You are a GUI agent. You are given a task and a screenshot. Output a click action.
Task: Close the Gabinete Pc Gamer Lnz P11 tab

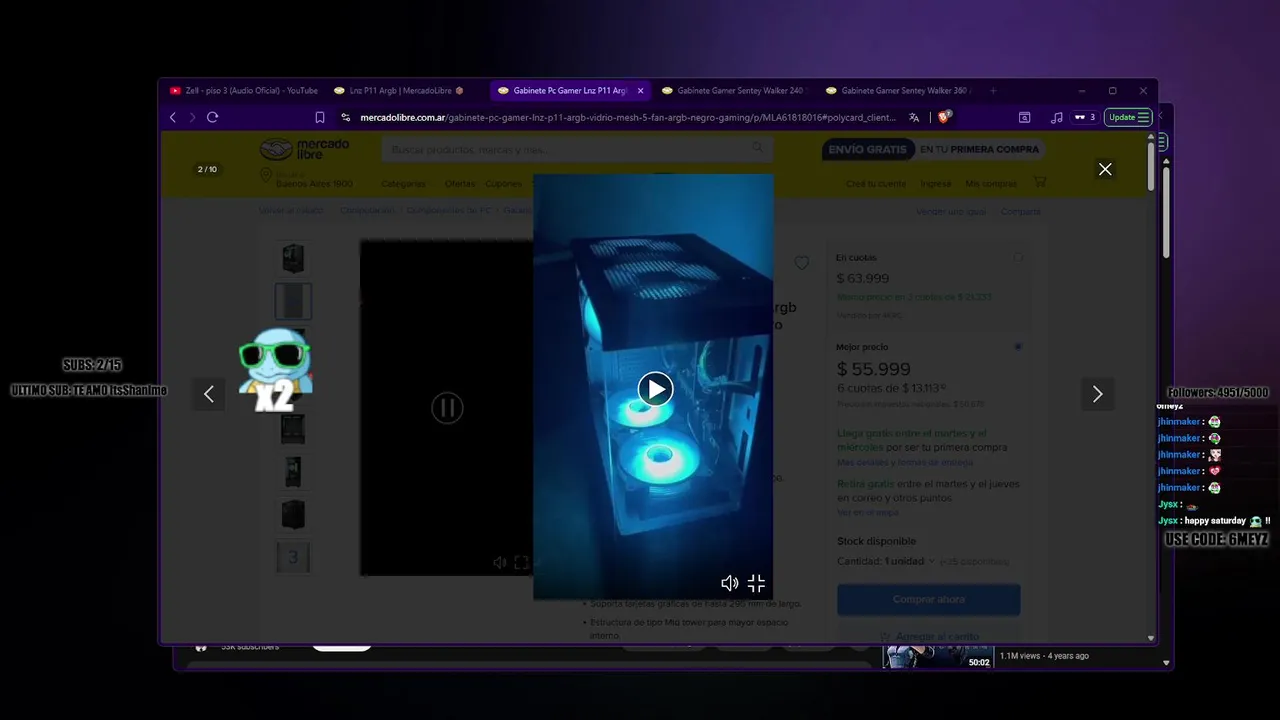(640, 90)
